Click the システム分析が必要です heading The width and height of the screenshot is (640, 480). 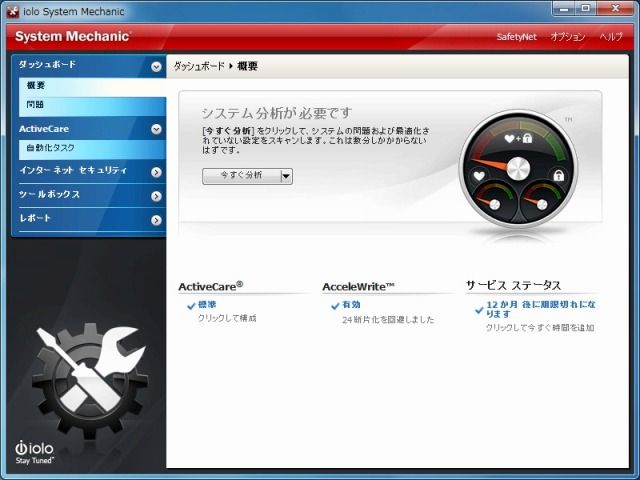[x=277, y=113]
